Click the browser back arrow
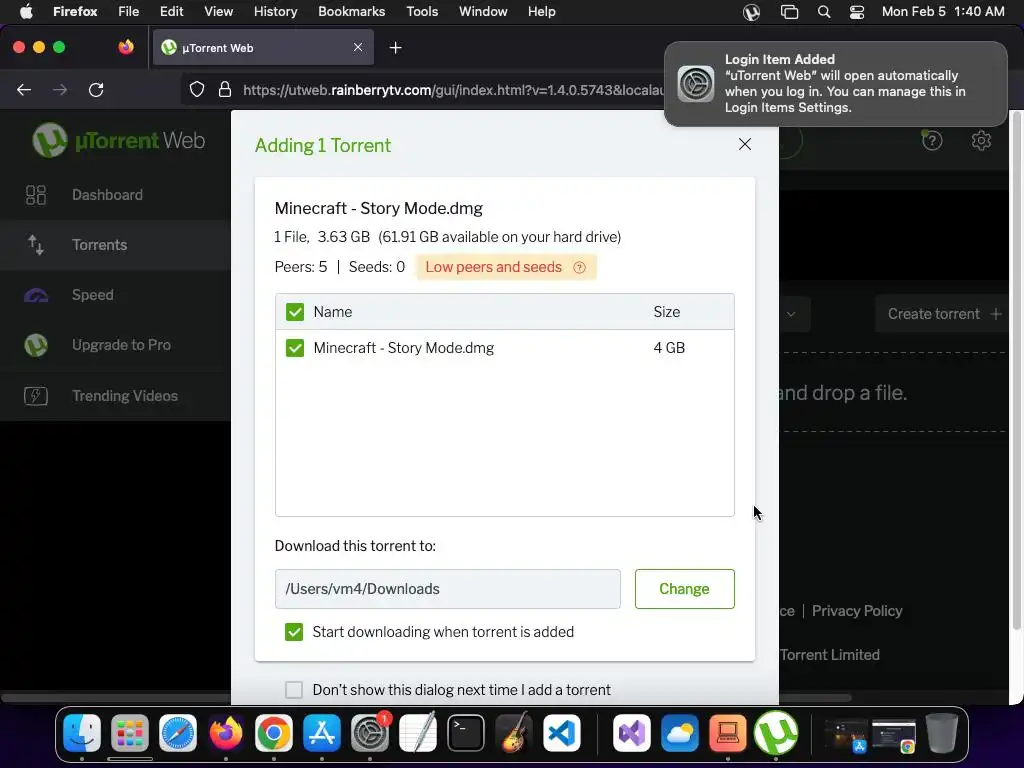The width and height of the screenshot is (1024, 768). click(x=24, y=89)
